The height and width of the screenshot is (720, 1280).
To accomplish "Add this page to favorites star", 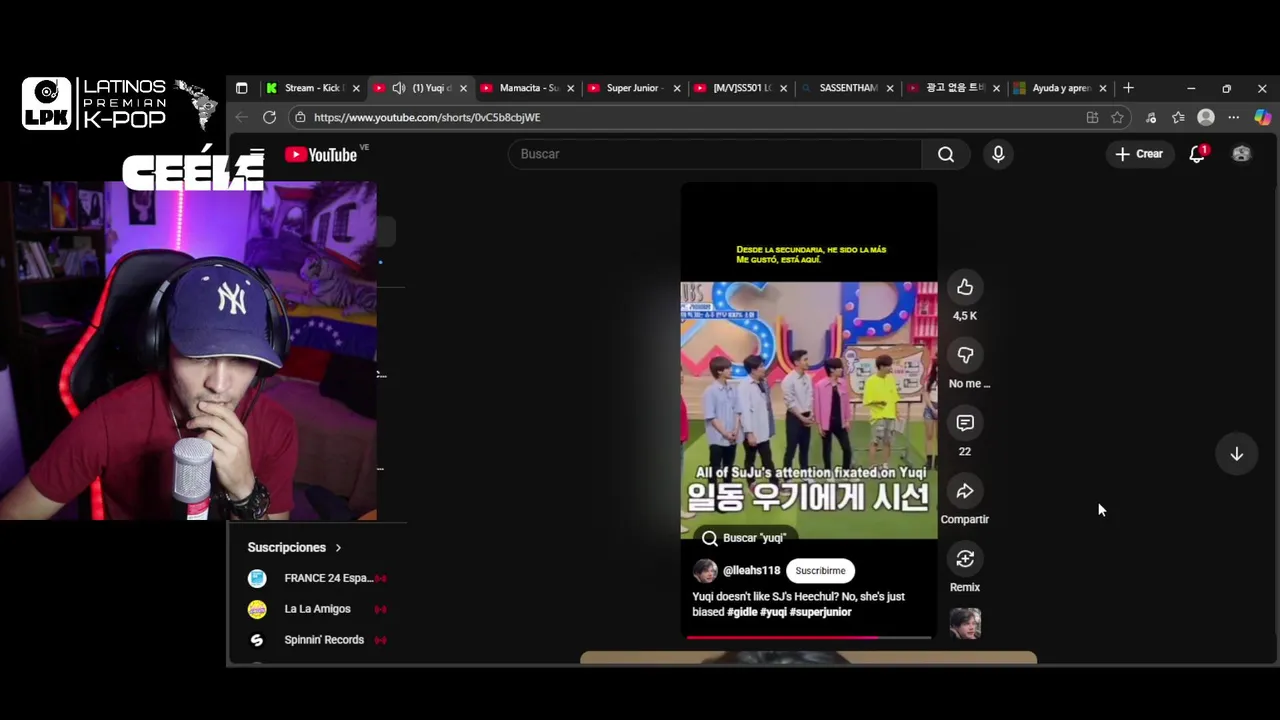I will click(x=1117, y=117).
